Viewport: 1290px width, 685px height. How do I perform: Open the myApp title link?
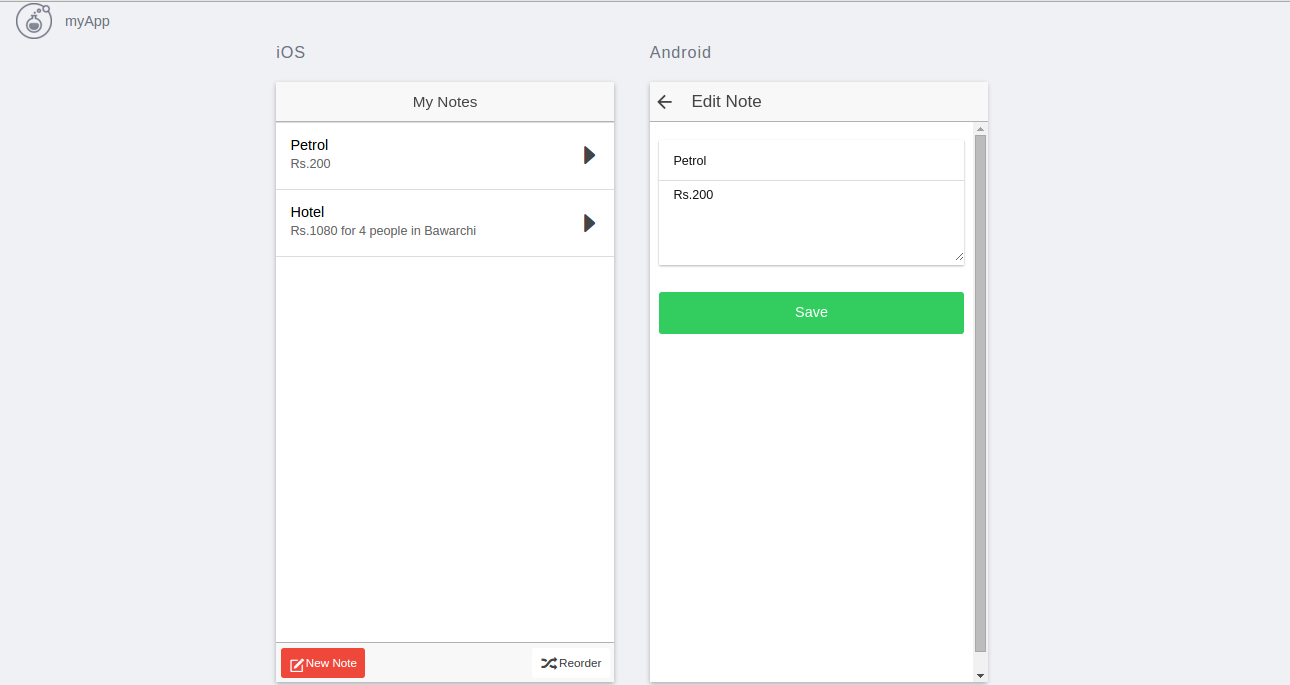coord(87,21)
